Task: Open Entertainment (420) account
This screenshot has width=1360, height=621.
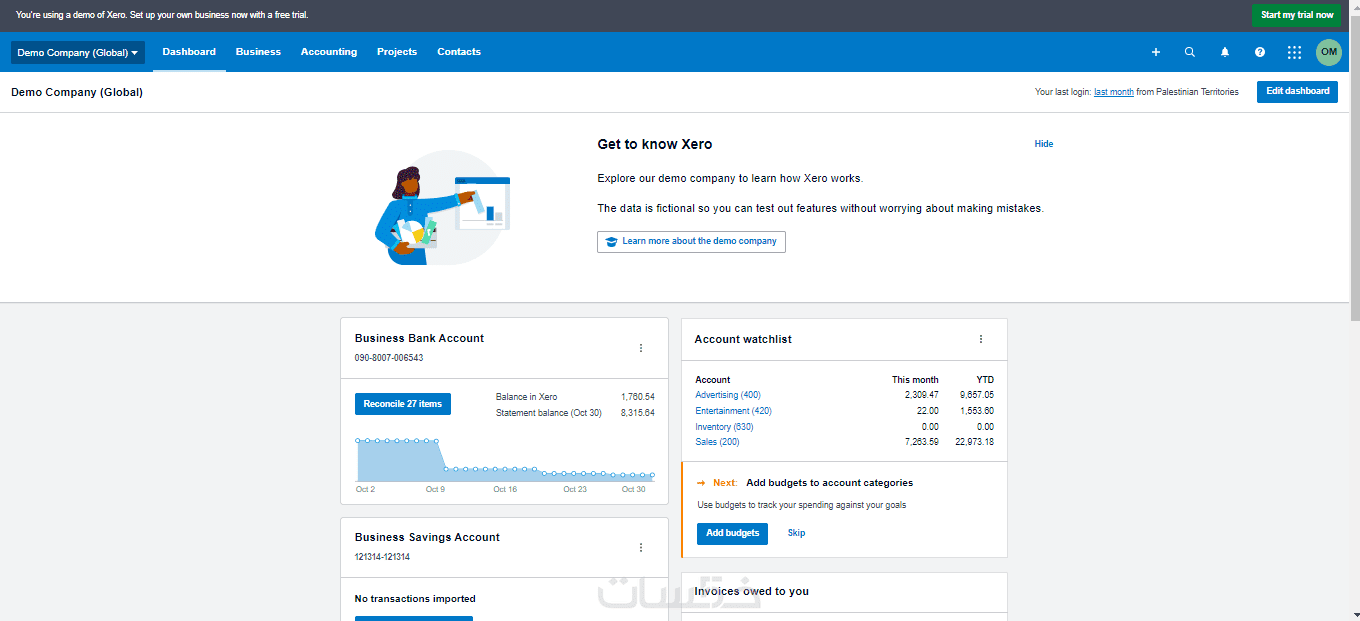Action: 733,411
